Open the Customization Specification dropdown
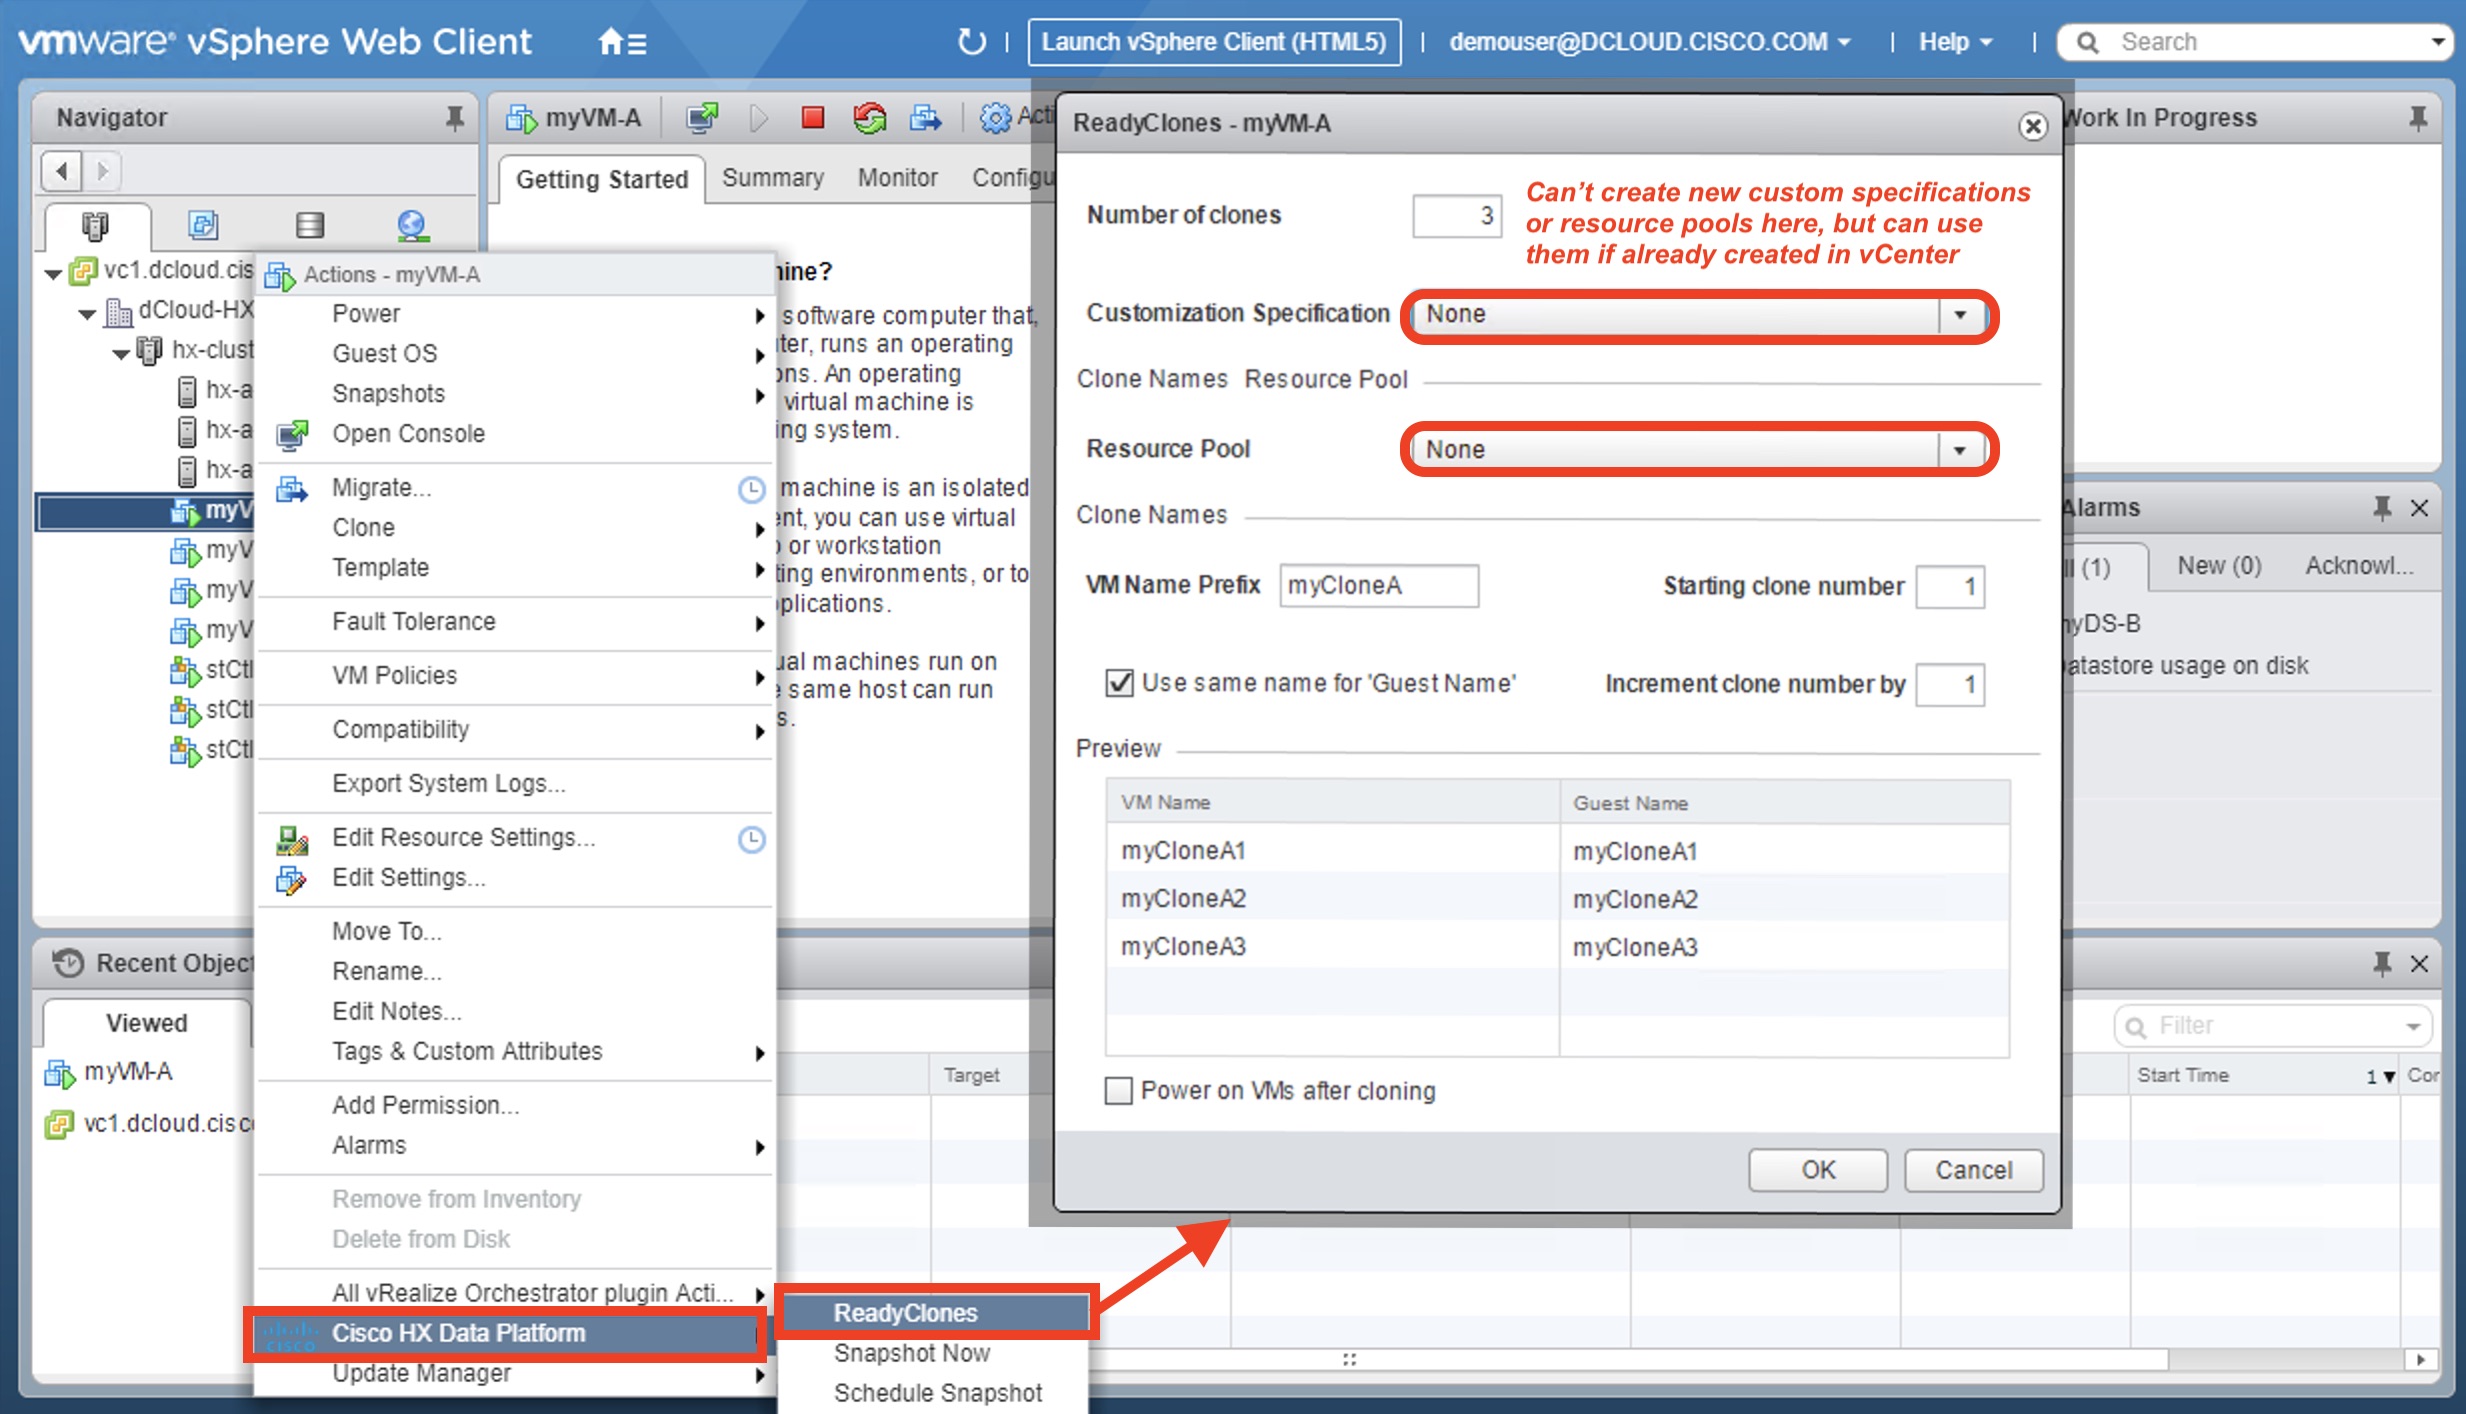 click(x=1959, y=315)
